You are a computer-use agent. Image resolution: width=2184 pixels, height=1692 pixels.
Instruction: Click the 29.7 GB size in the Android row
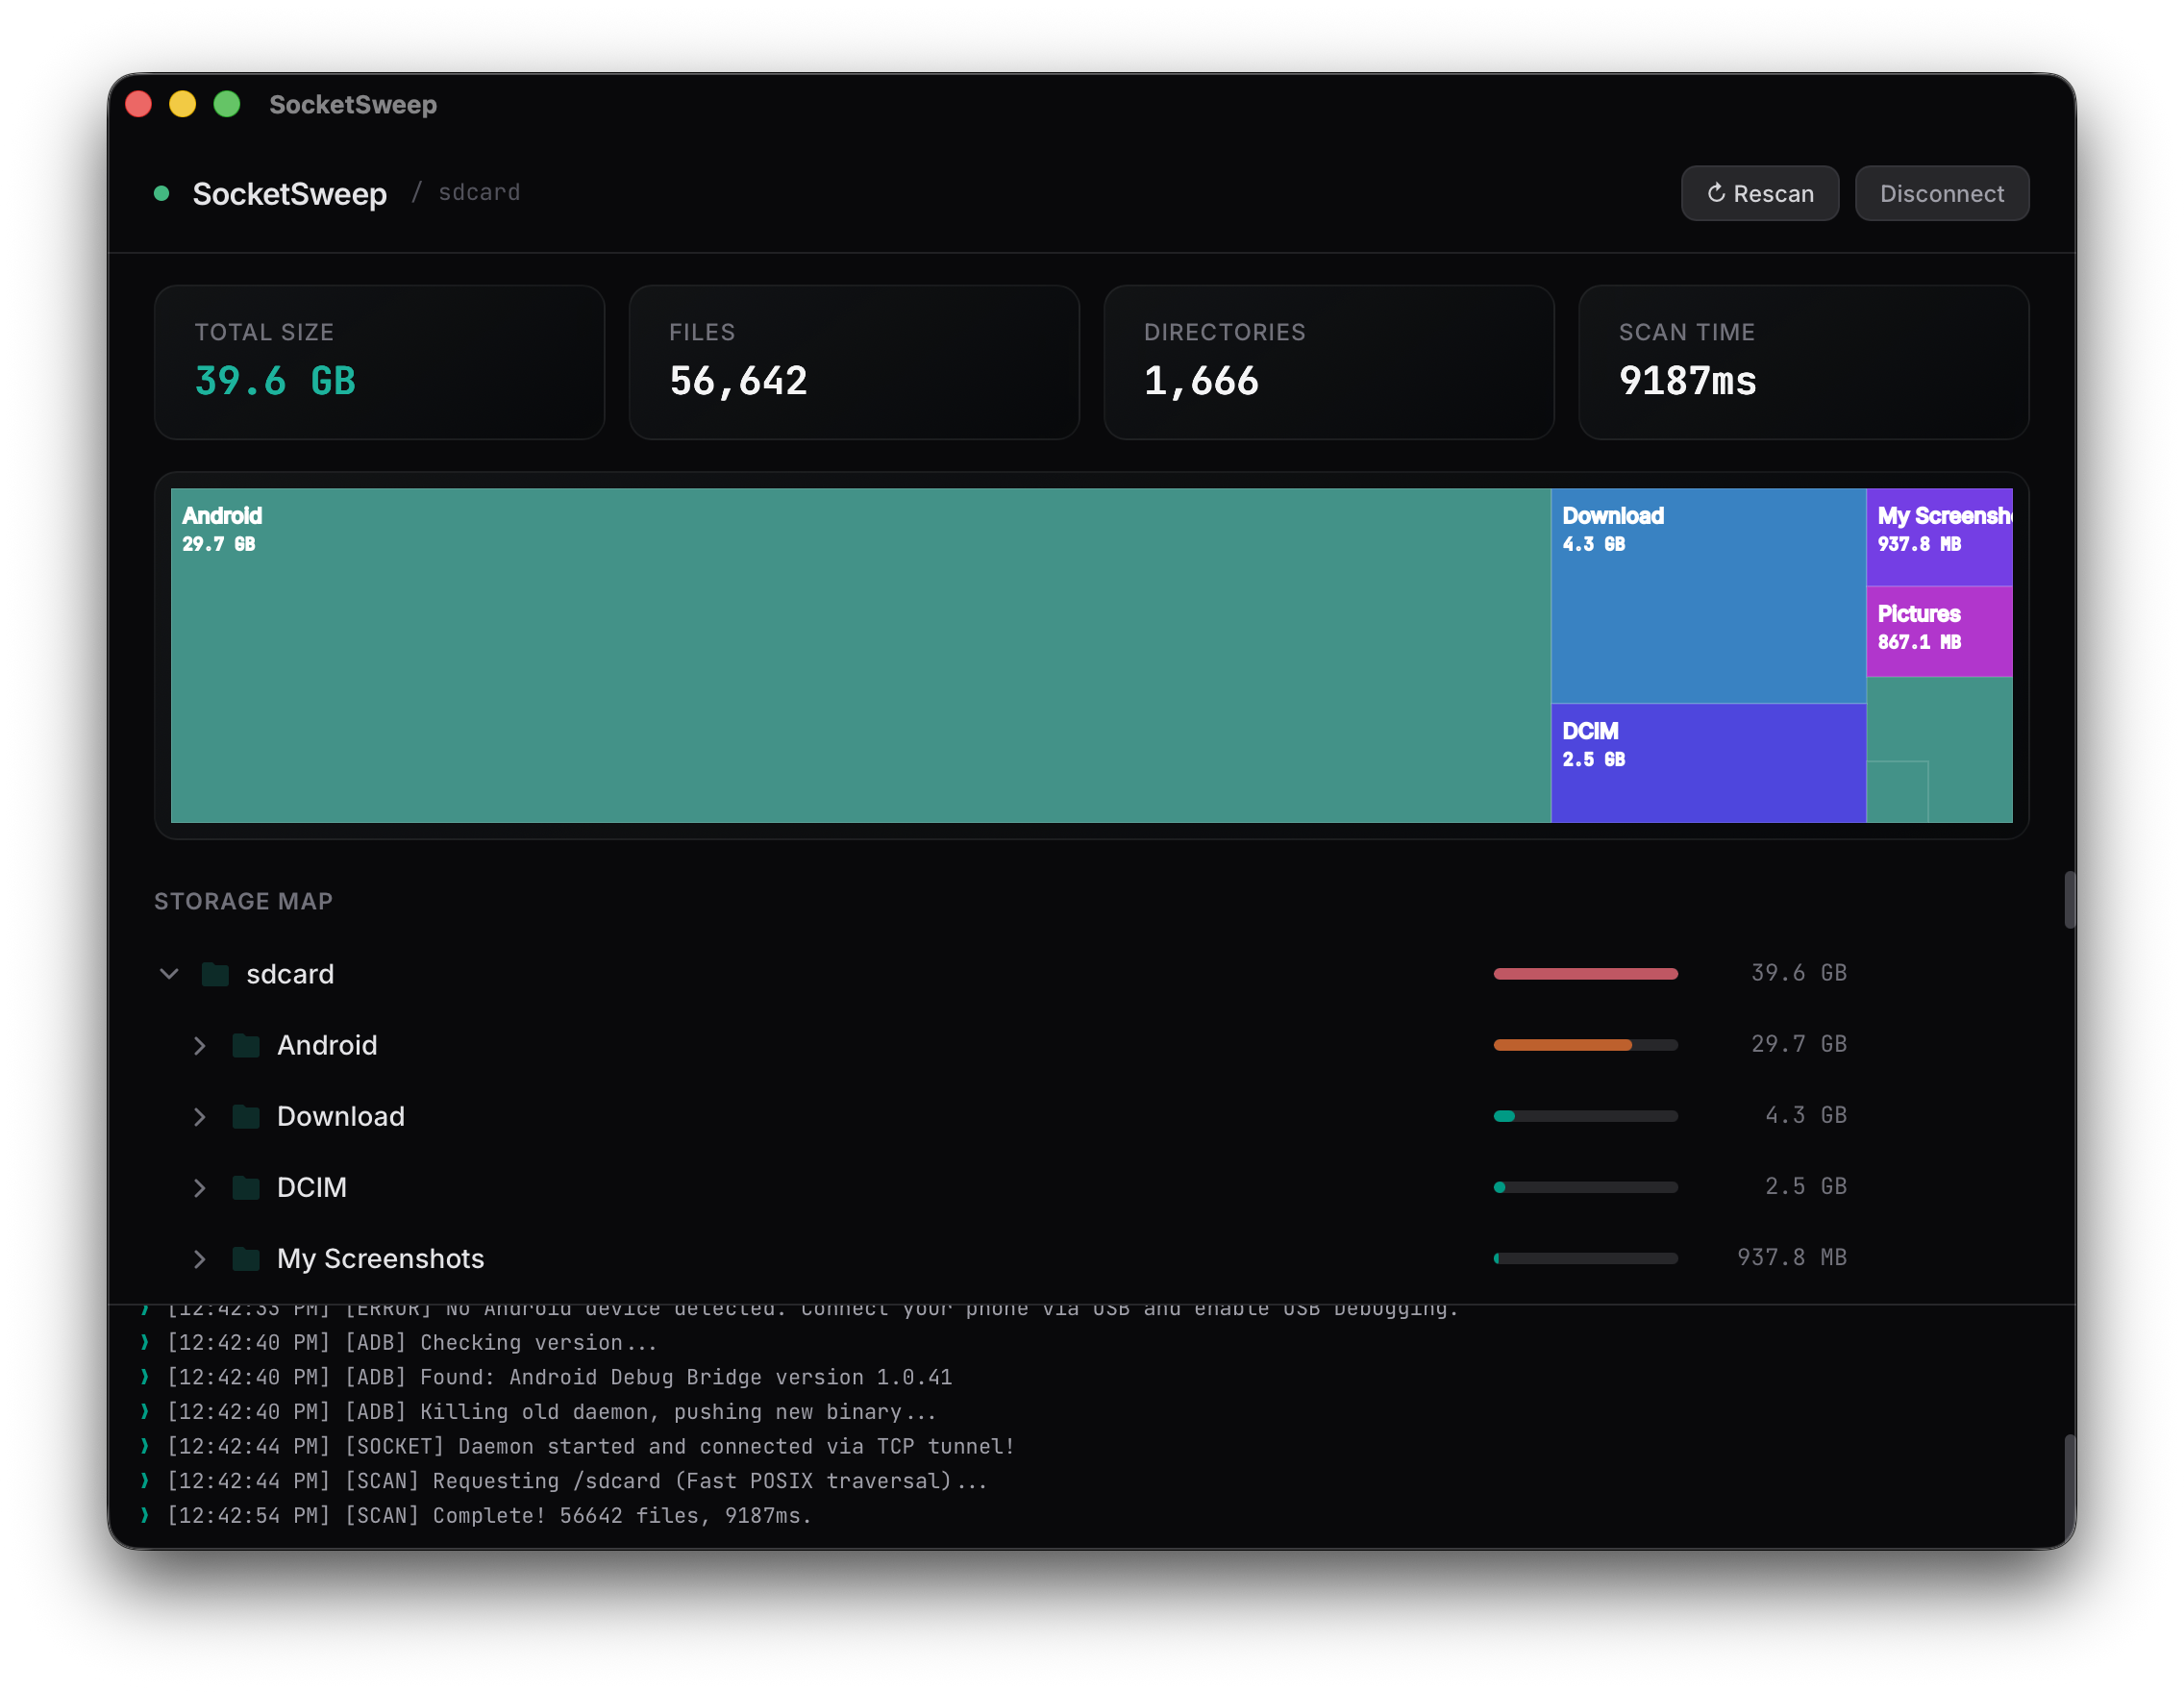tap(1798, 1044)
